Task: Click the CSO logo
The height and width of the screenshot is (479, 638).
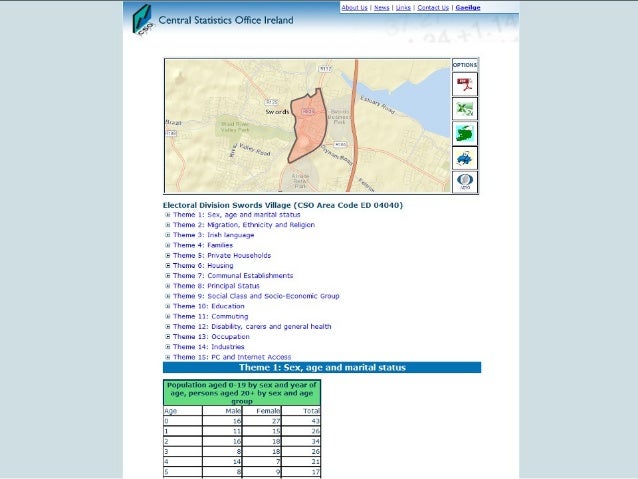Action: click(x=142, y=20)
